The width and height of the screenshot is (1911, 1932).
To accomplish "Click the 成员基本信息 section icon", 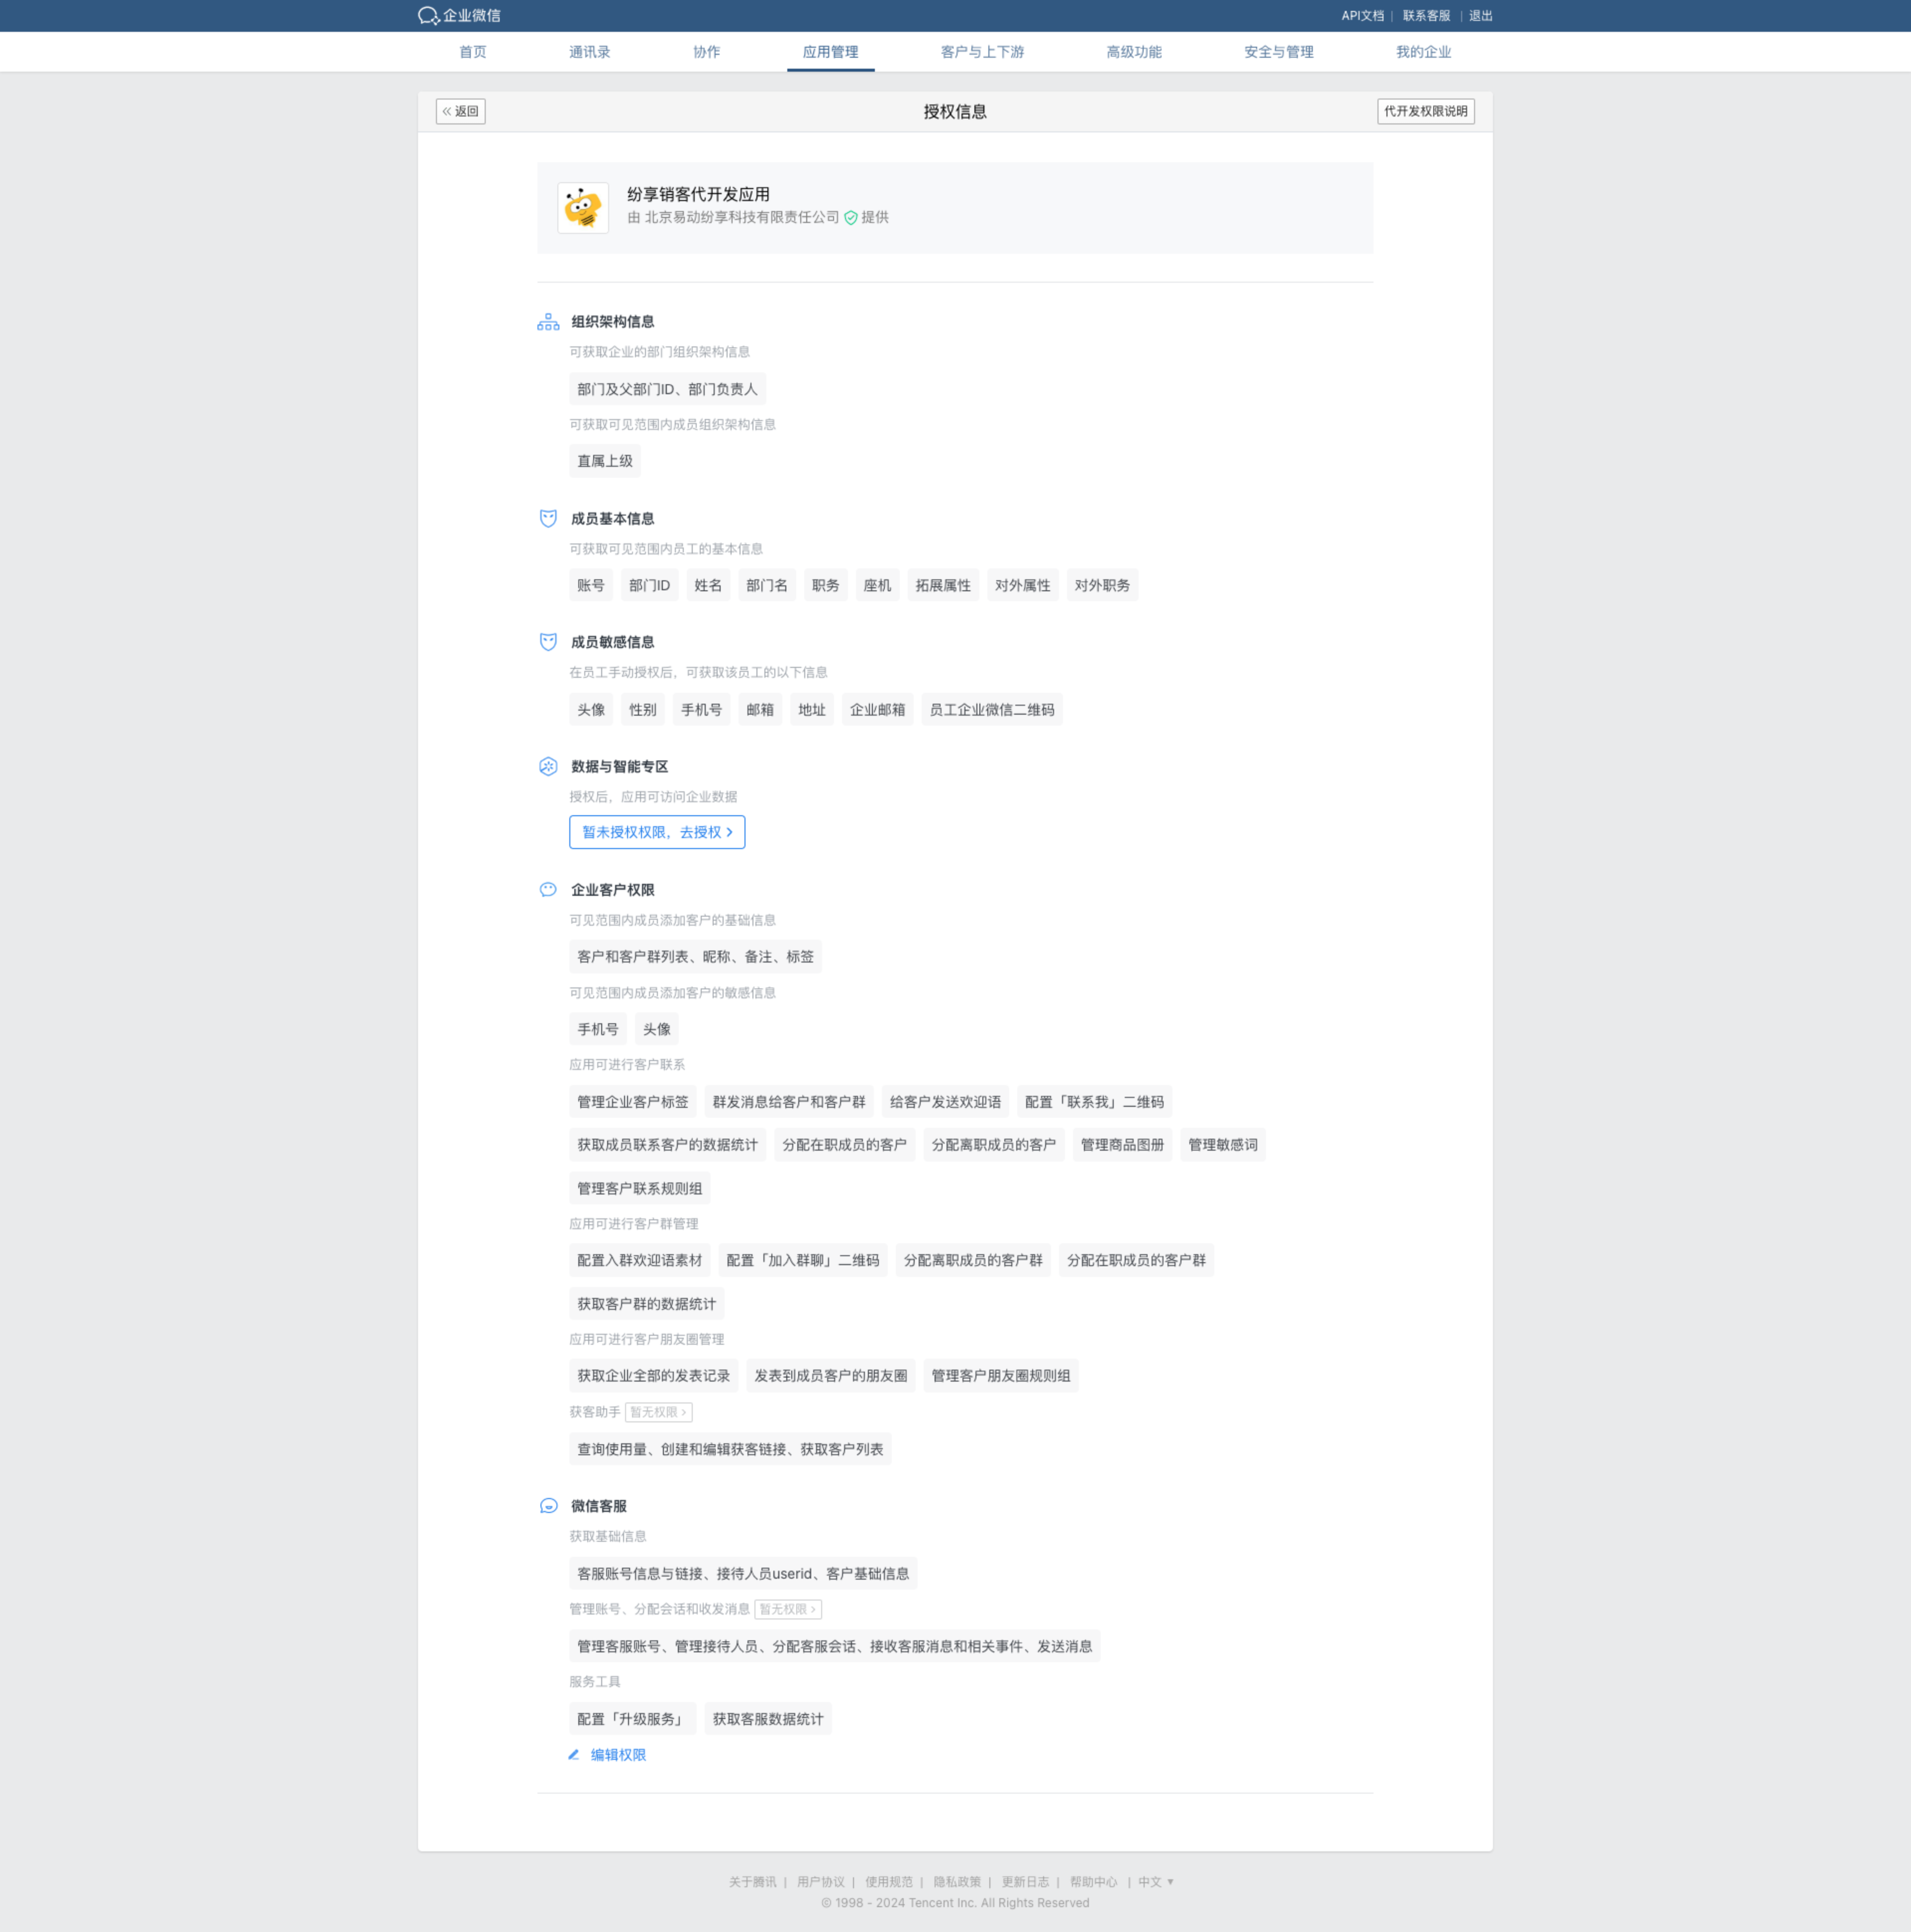I will pos(548,518).
